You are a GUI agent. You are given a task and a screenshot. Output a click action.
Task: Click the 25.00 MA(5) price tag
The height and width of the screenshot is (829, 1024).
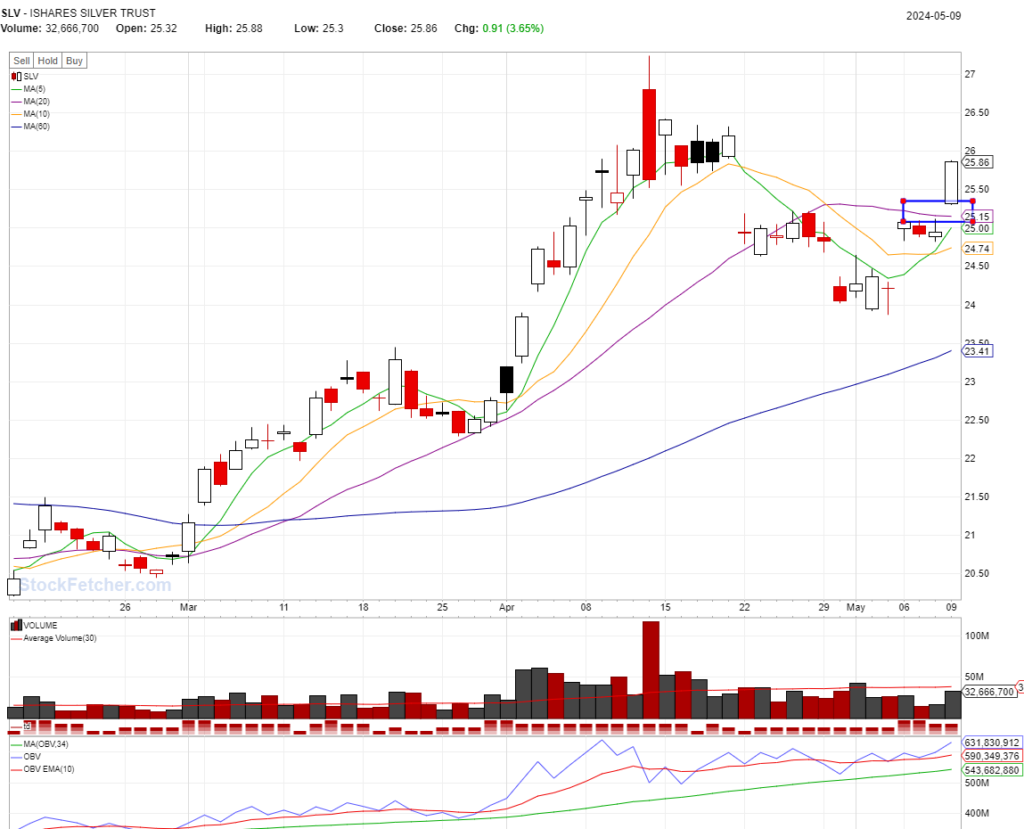[x=977, y=229]
